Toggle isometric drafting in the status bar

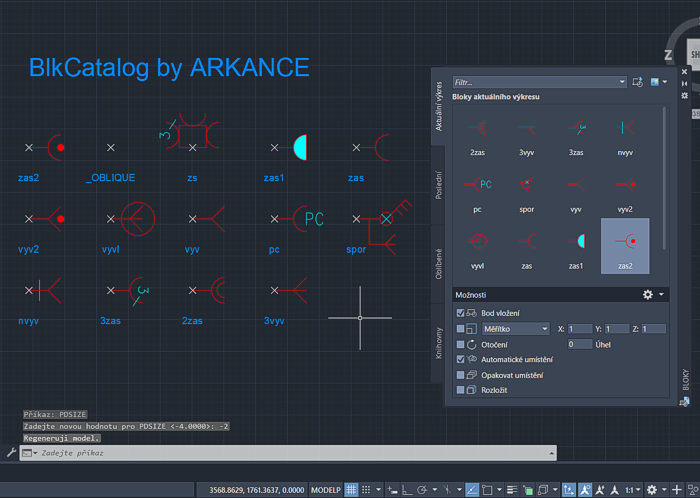click(447, 490)
